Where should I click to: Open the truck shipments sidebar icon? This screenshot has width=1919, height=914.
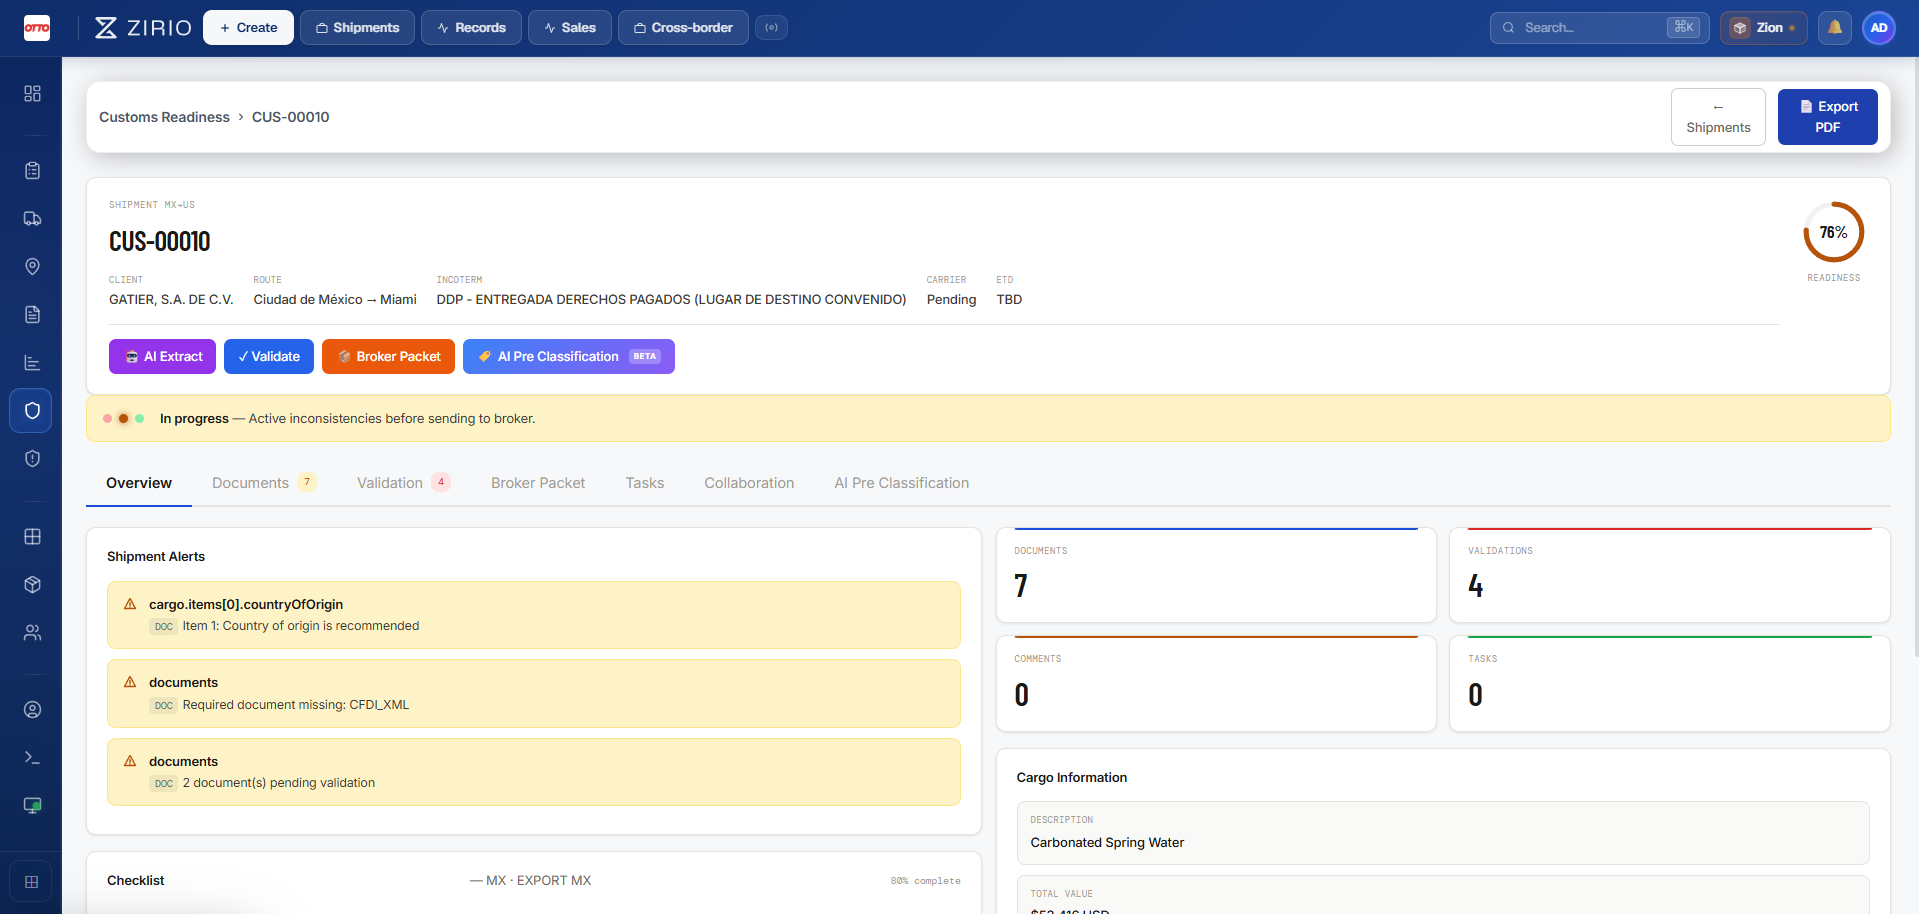[32, 219]
